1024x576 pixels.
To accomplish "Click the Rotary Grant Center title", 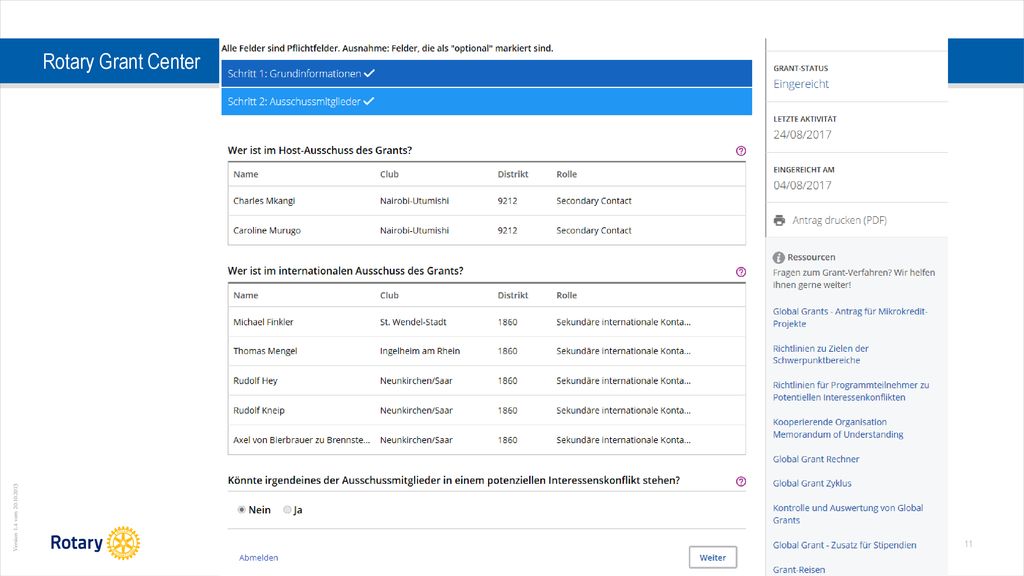I will pos(121,61).
